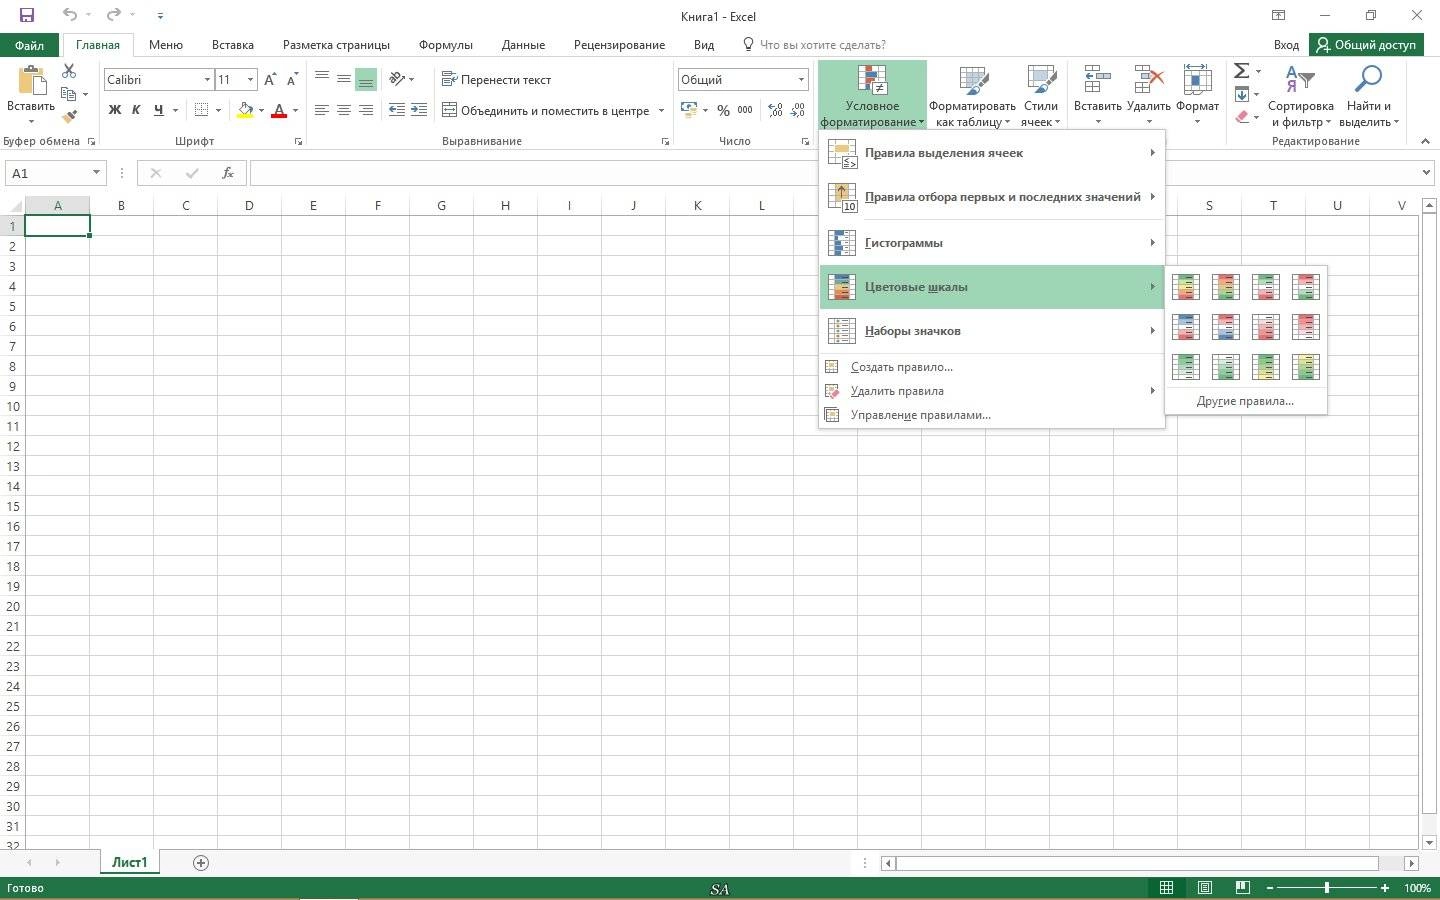The image size is (1440, 900).
Task: Decrease font size with the small A icon
Action: coord(292,79)
